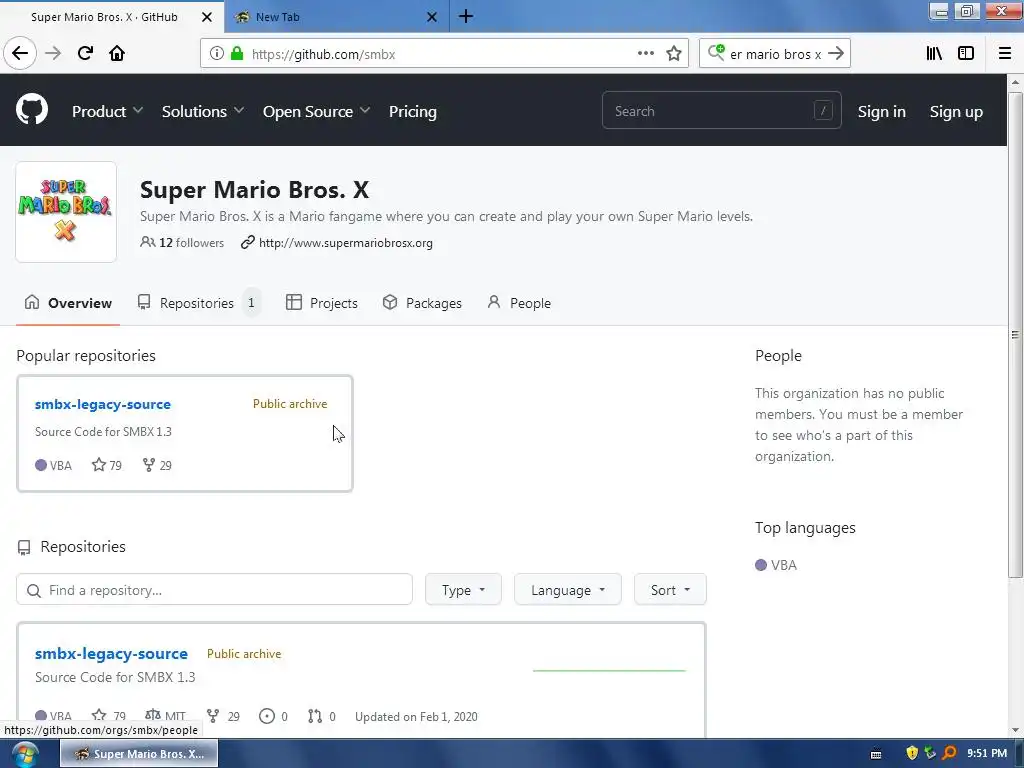Focus the GitHub Search field

(x=722, y=111)
